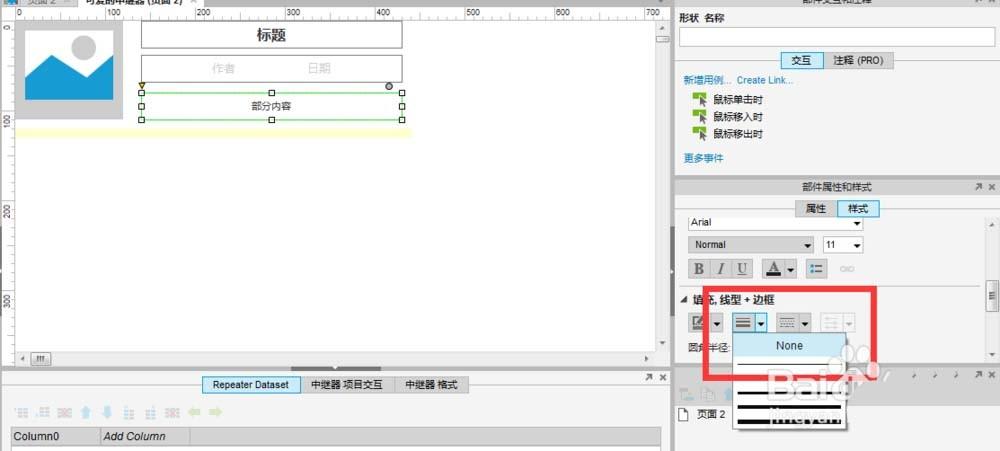Collapse the 填充, 线型 + 边框 section
The image size is (1000, 451).
[684, 299]
